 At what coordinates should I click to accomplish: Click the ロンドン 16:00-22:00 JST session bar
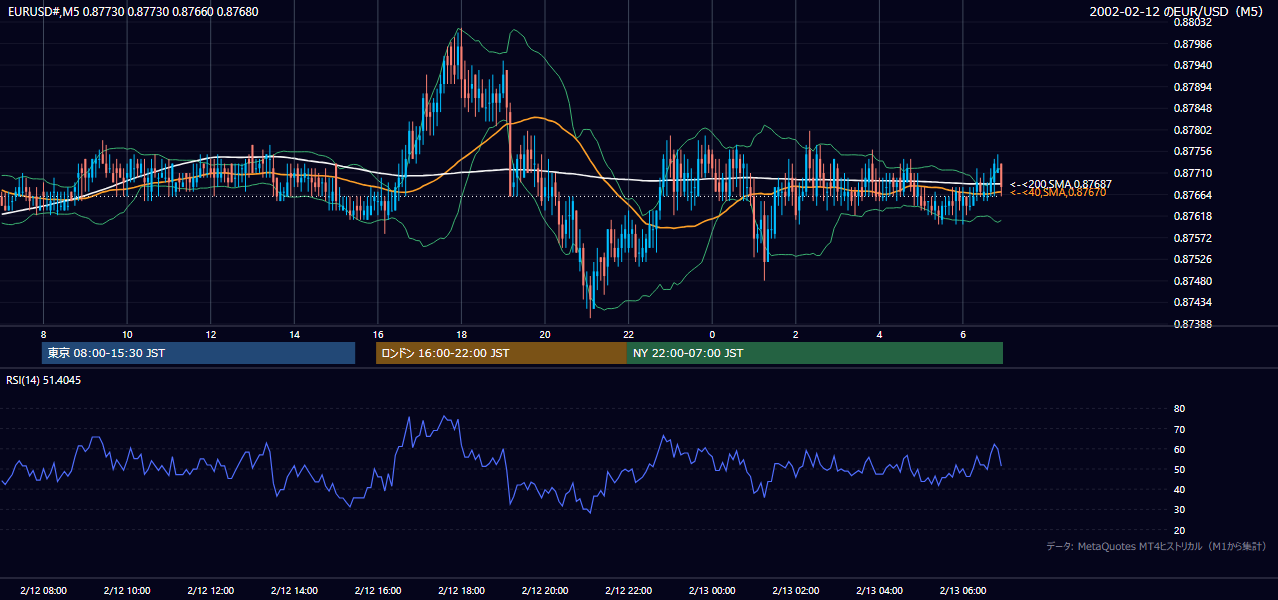tap(501, 353)
